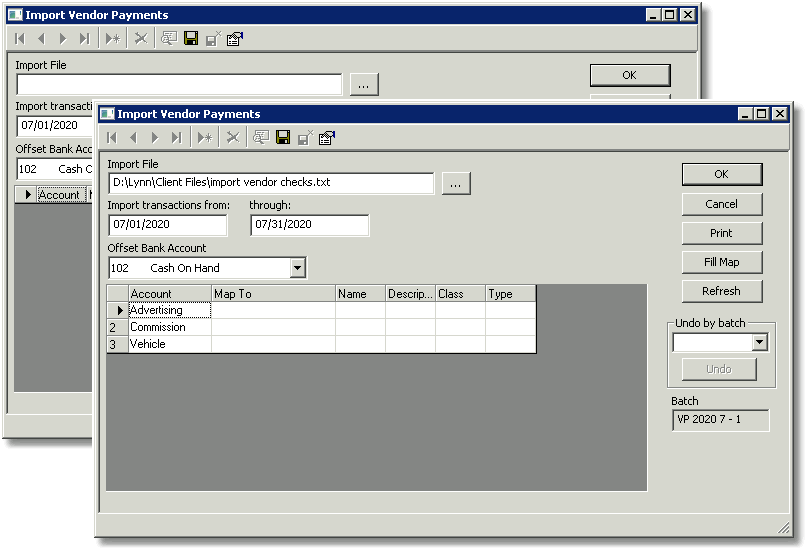Open the Undo by batch dropdown
Image resolution: width=808 pixels, height=552 pixels.
click(x=759, y=342)
